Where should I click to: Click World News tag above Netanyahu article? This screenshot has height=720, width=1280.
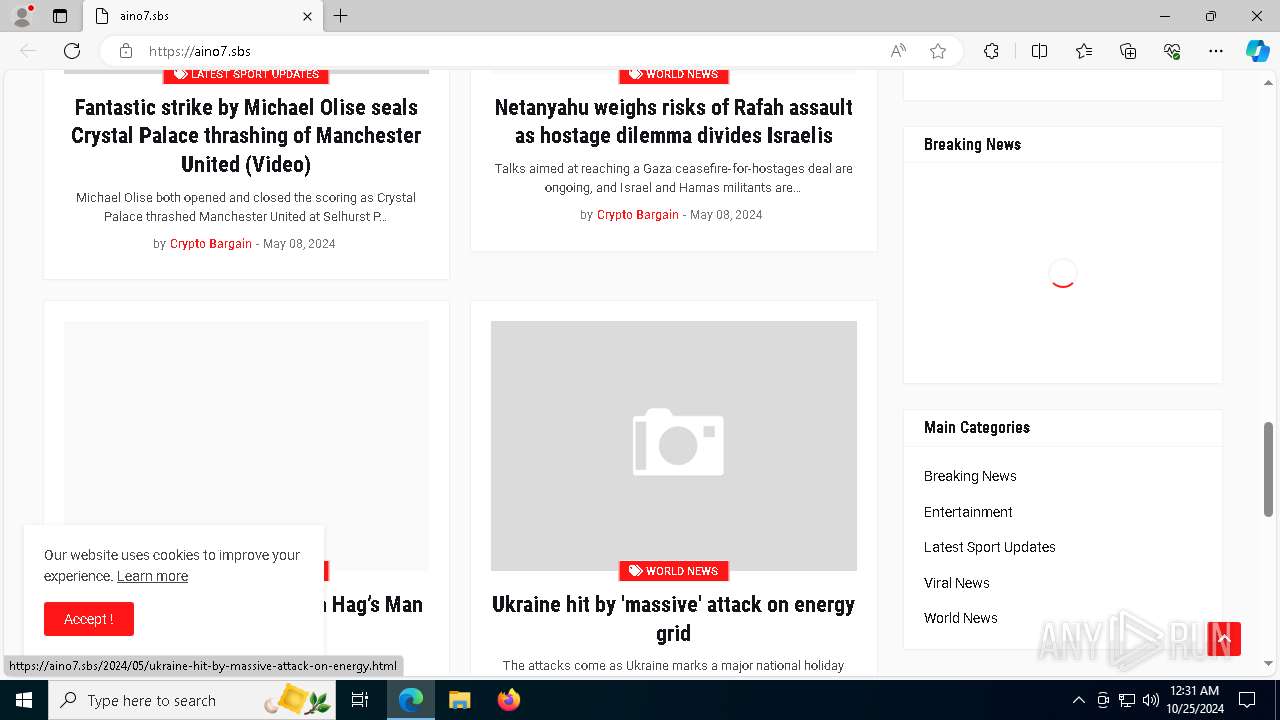pyautogui.click(x=674, y=74)
